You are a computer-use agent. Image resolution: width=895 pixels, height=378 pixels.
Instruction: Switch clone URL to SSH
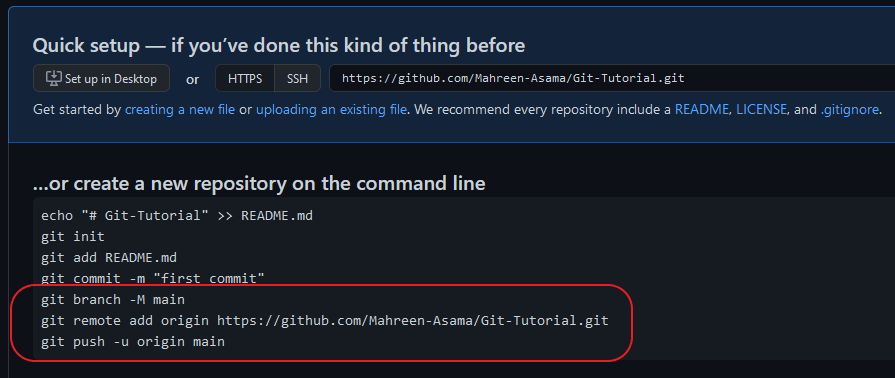297,78
